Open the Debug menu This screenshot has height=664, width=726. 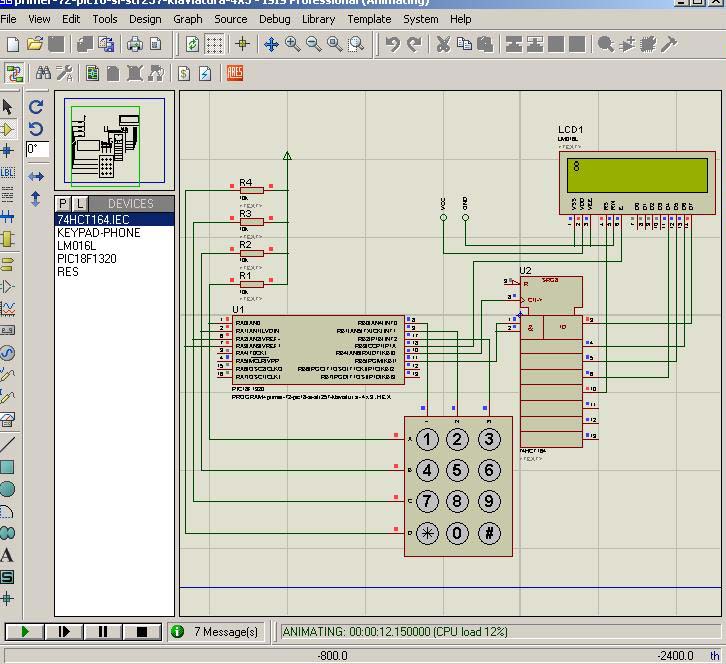point(274,18)
